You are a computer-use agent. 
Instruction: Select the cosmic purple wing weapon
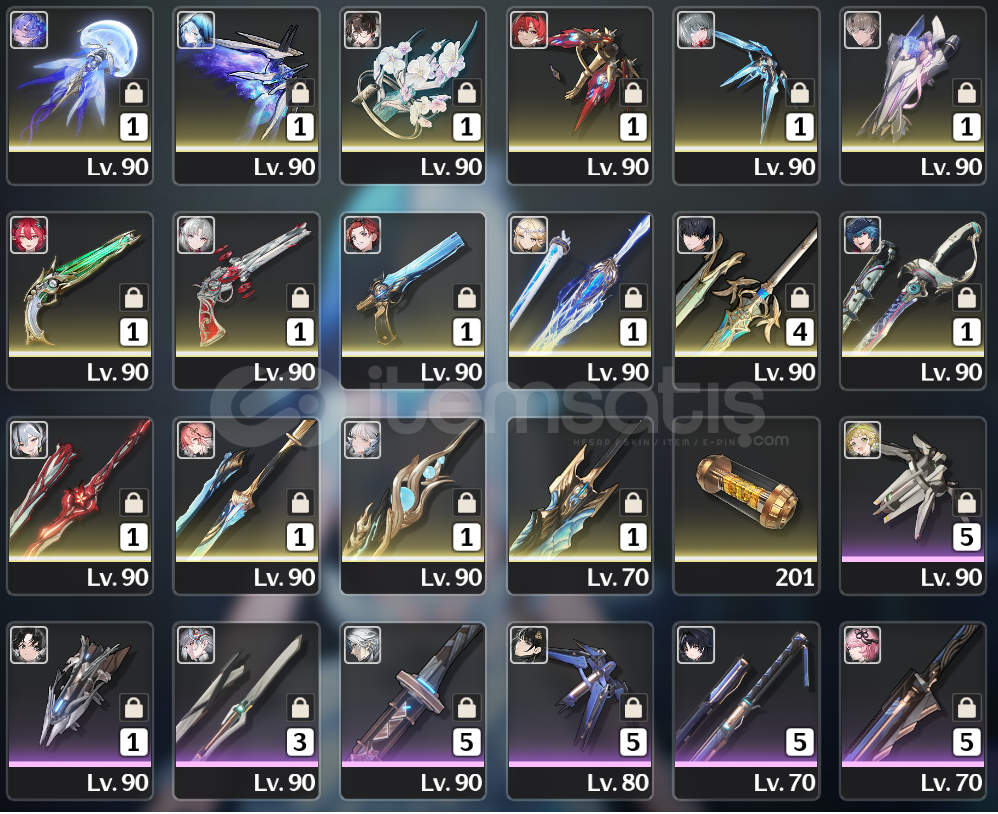click(246, 95)
